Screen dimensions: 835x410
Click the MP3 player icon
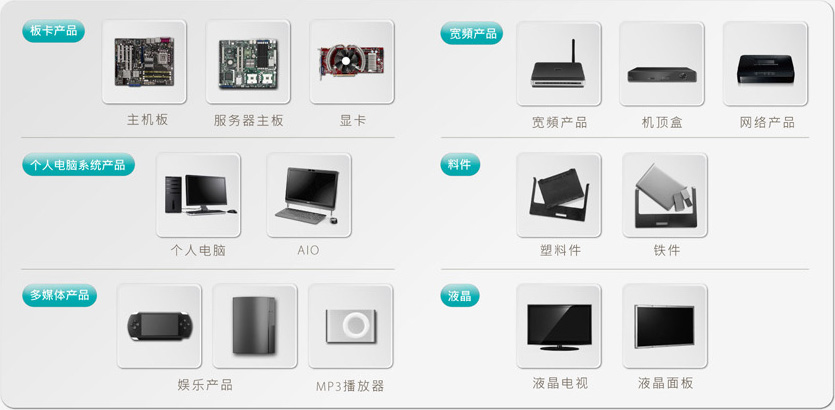point(350,326)
